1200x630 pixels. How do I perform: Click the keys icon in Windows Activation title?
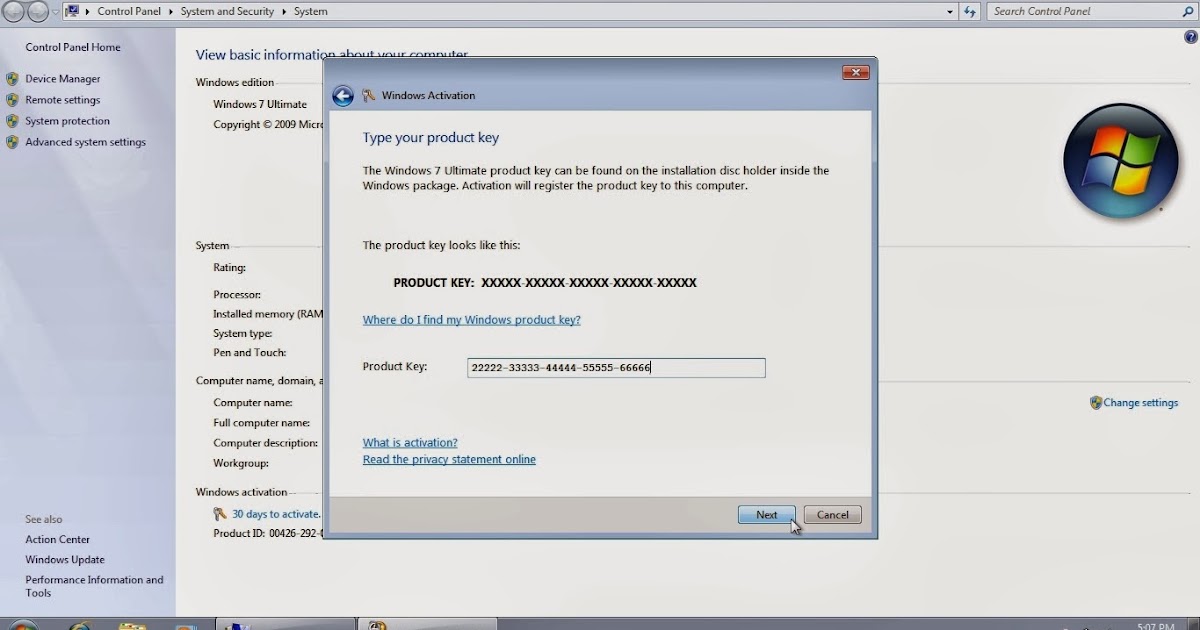[369, 96]
